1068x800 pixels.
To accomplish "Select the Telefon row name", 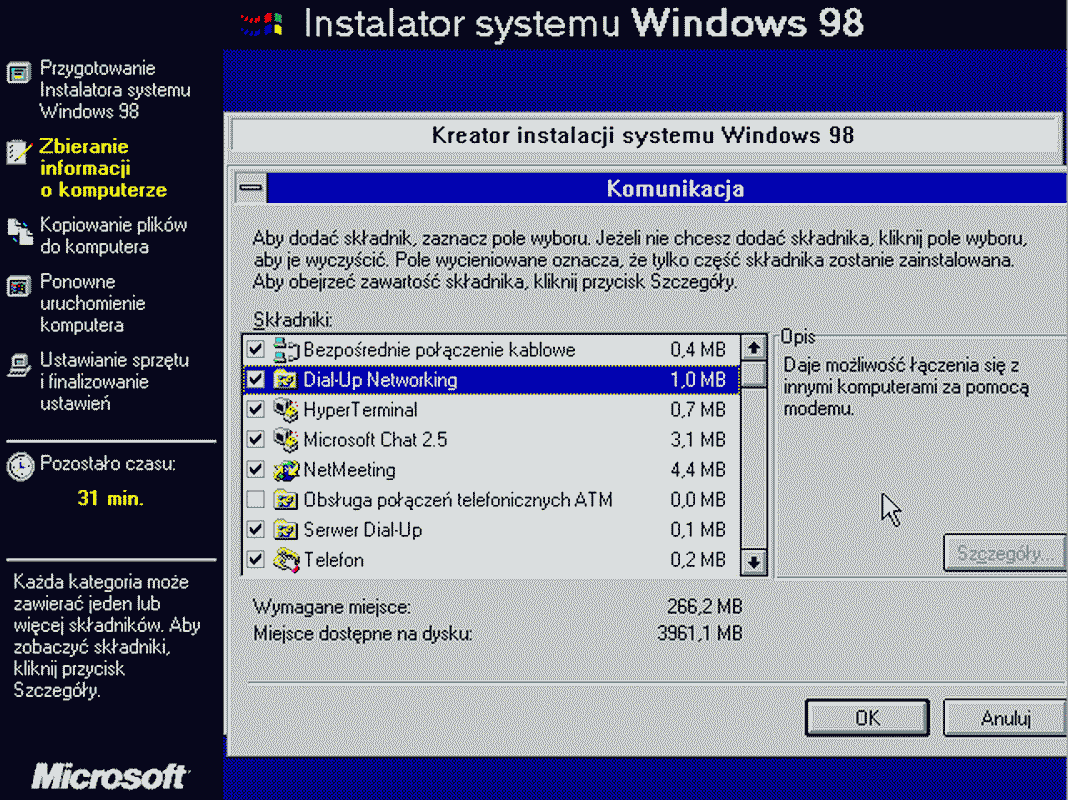I will click(334, 560).
